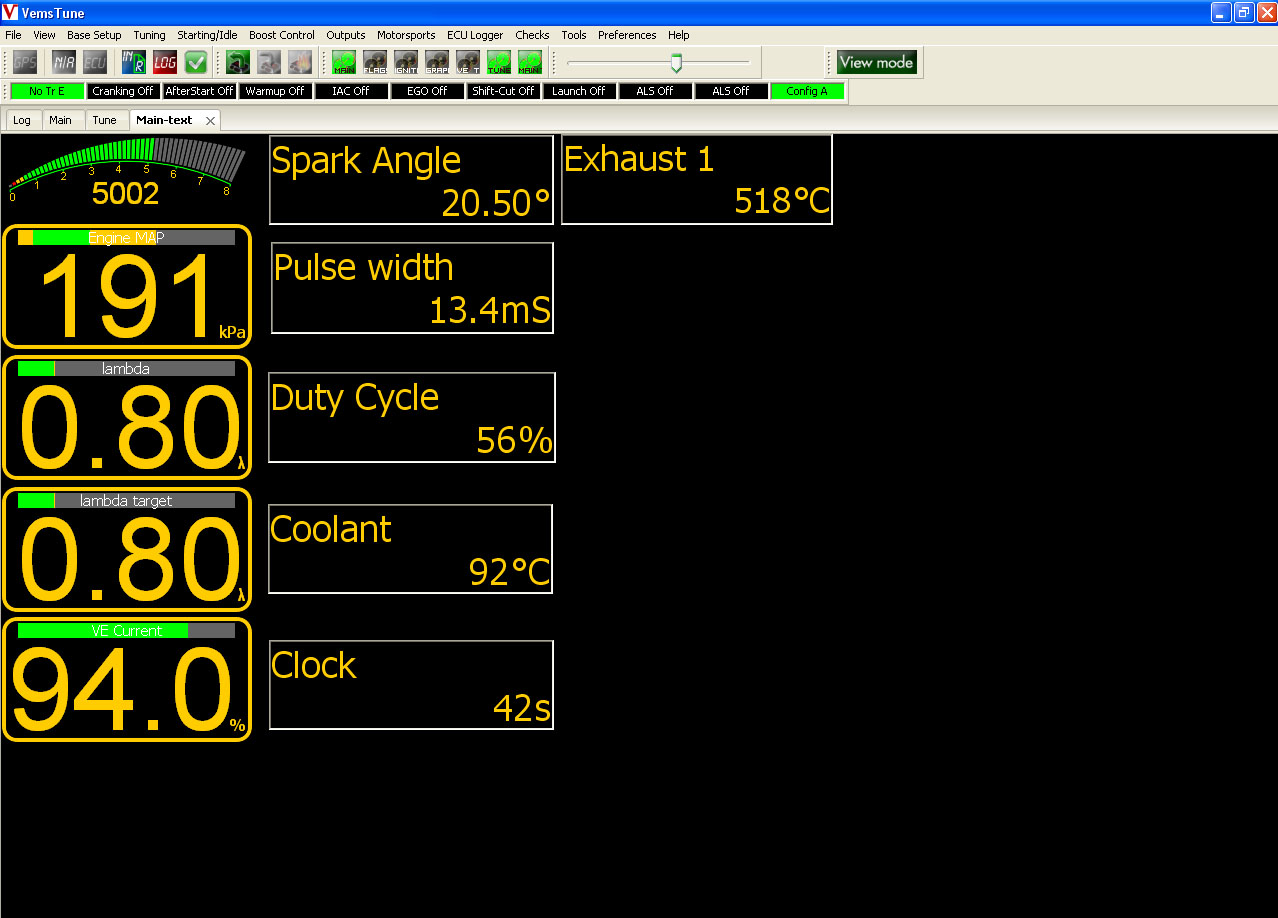1278x918 pixels.
Task: Click the View mode button
Action: (x=876, y=62)
